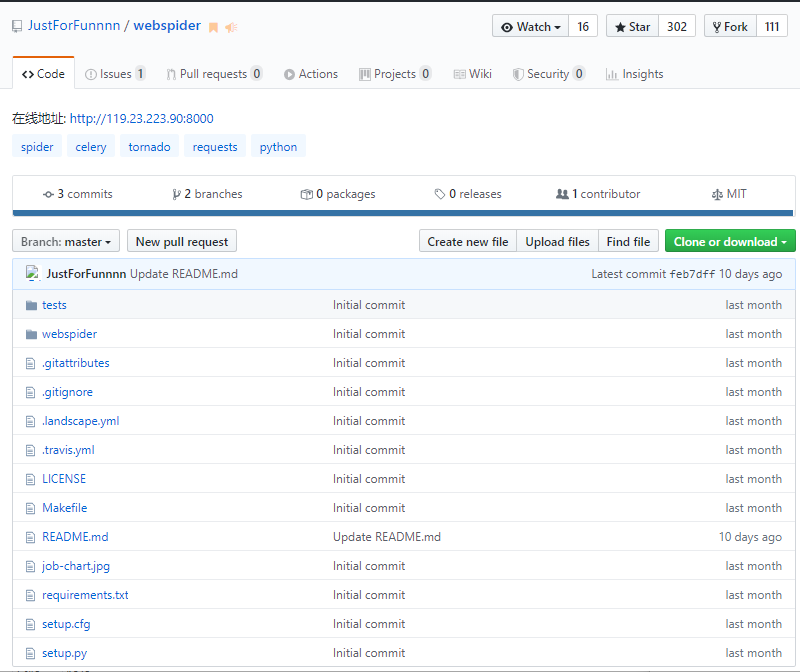Click the megaphone icon next to webspider
Screen dimensions: 800x672
231,28
